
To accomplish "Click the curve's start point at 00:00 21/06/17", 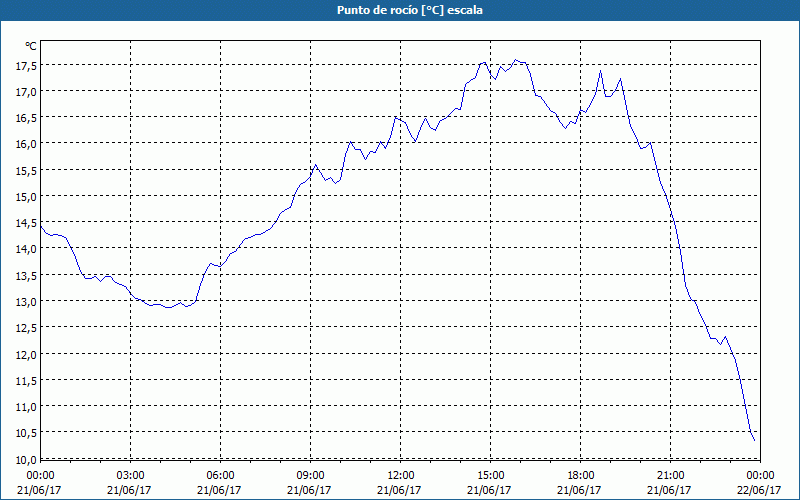I will coord(41,227).
